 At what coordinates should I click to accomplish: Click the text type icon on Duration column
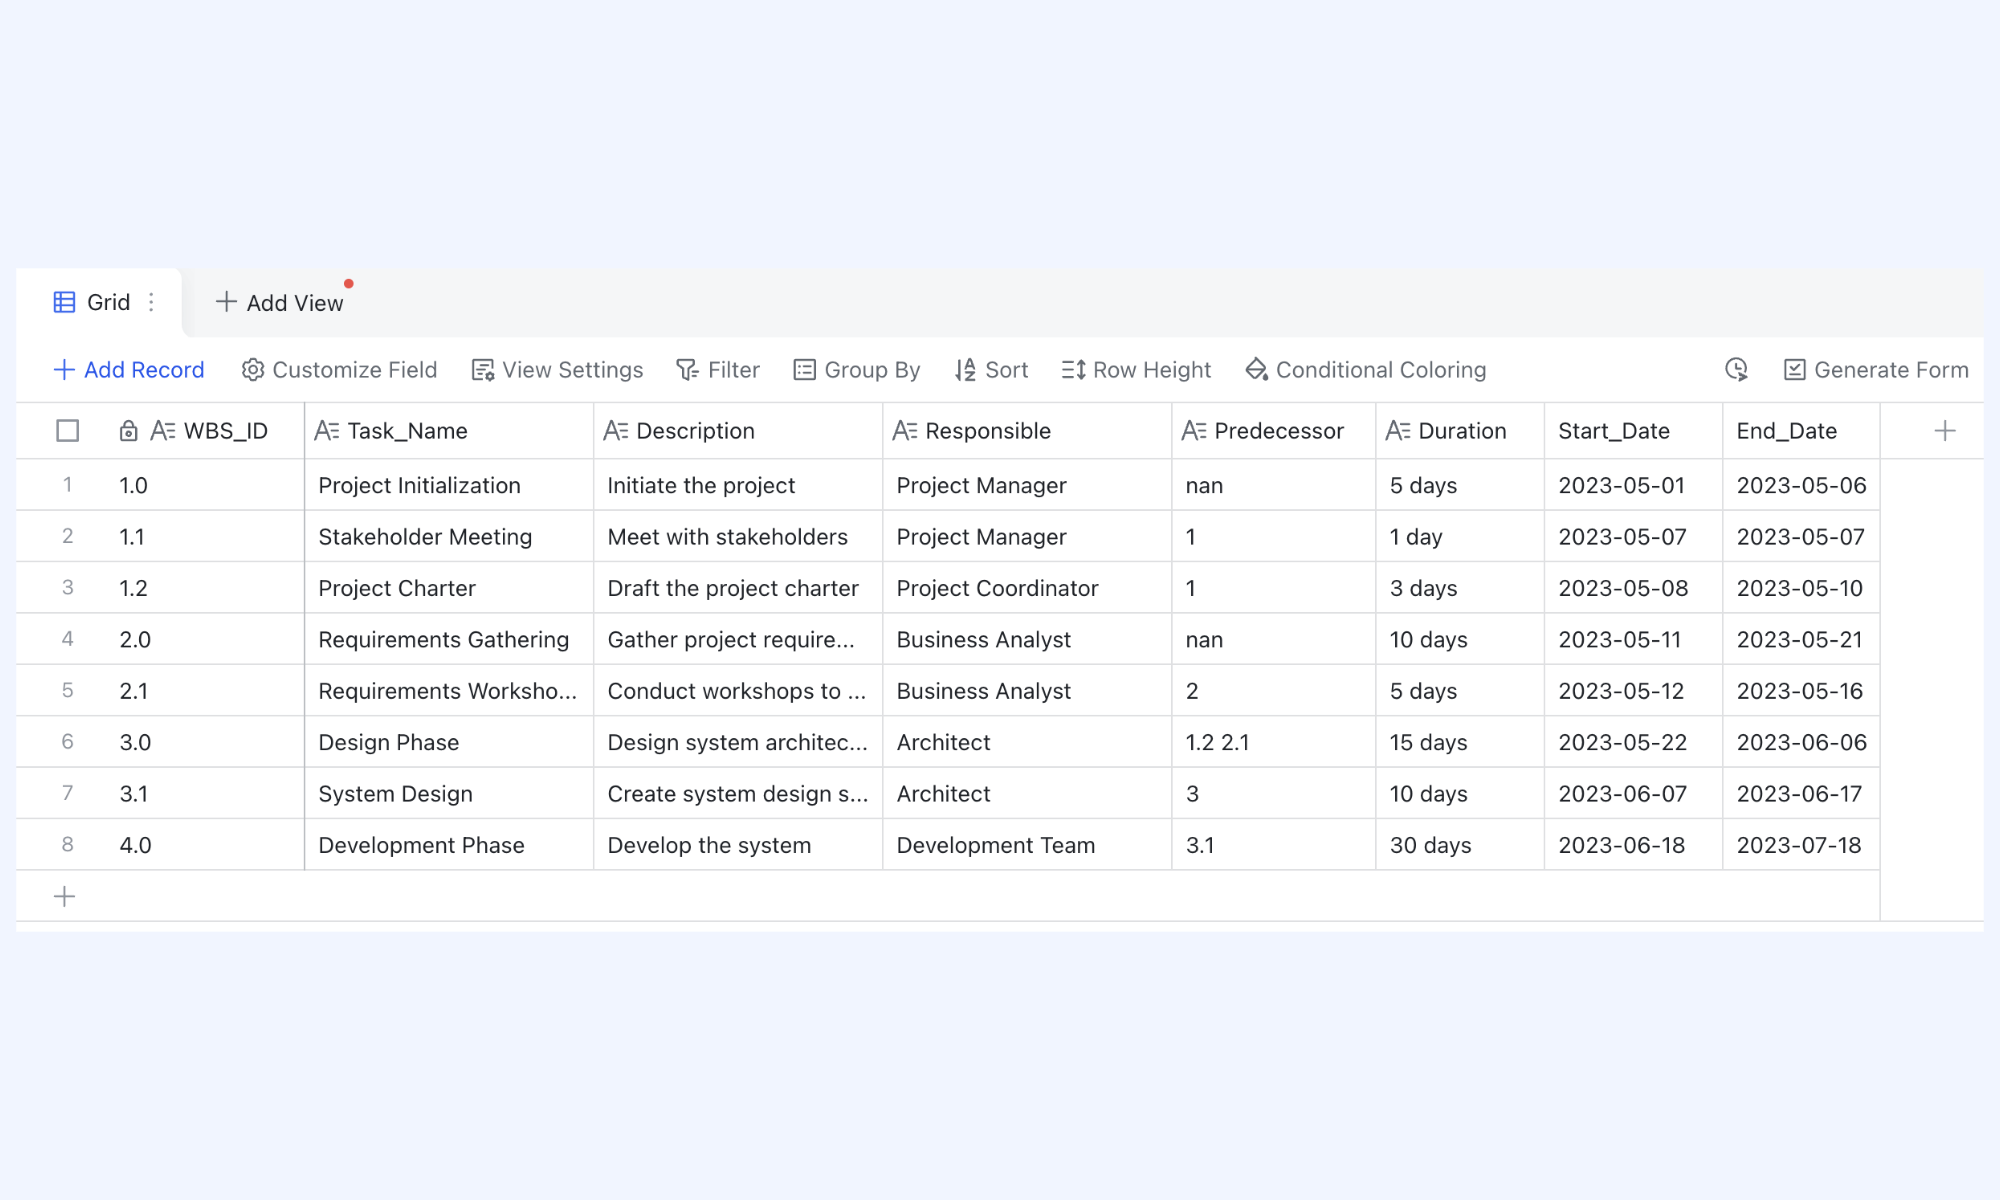[x=1398, y=431]
